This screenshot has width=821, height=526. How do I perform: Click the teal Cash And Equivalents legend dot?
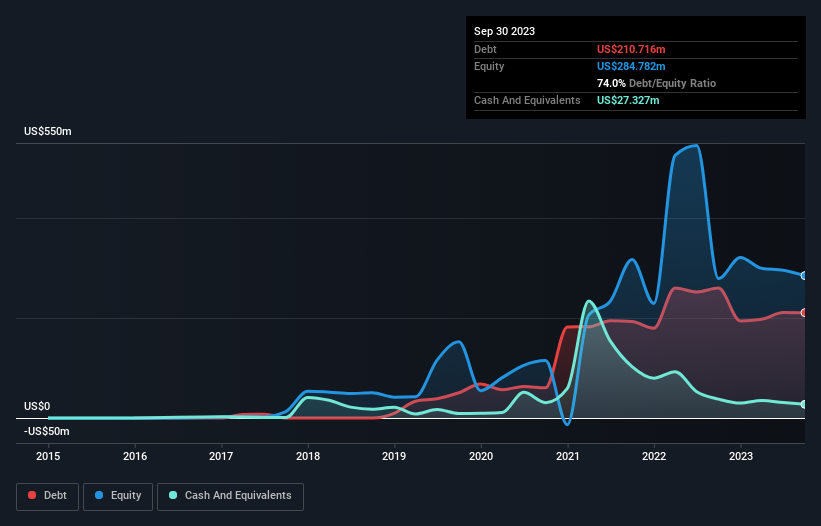[x=173, y=495]
